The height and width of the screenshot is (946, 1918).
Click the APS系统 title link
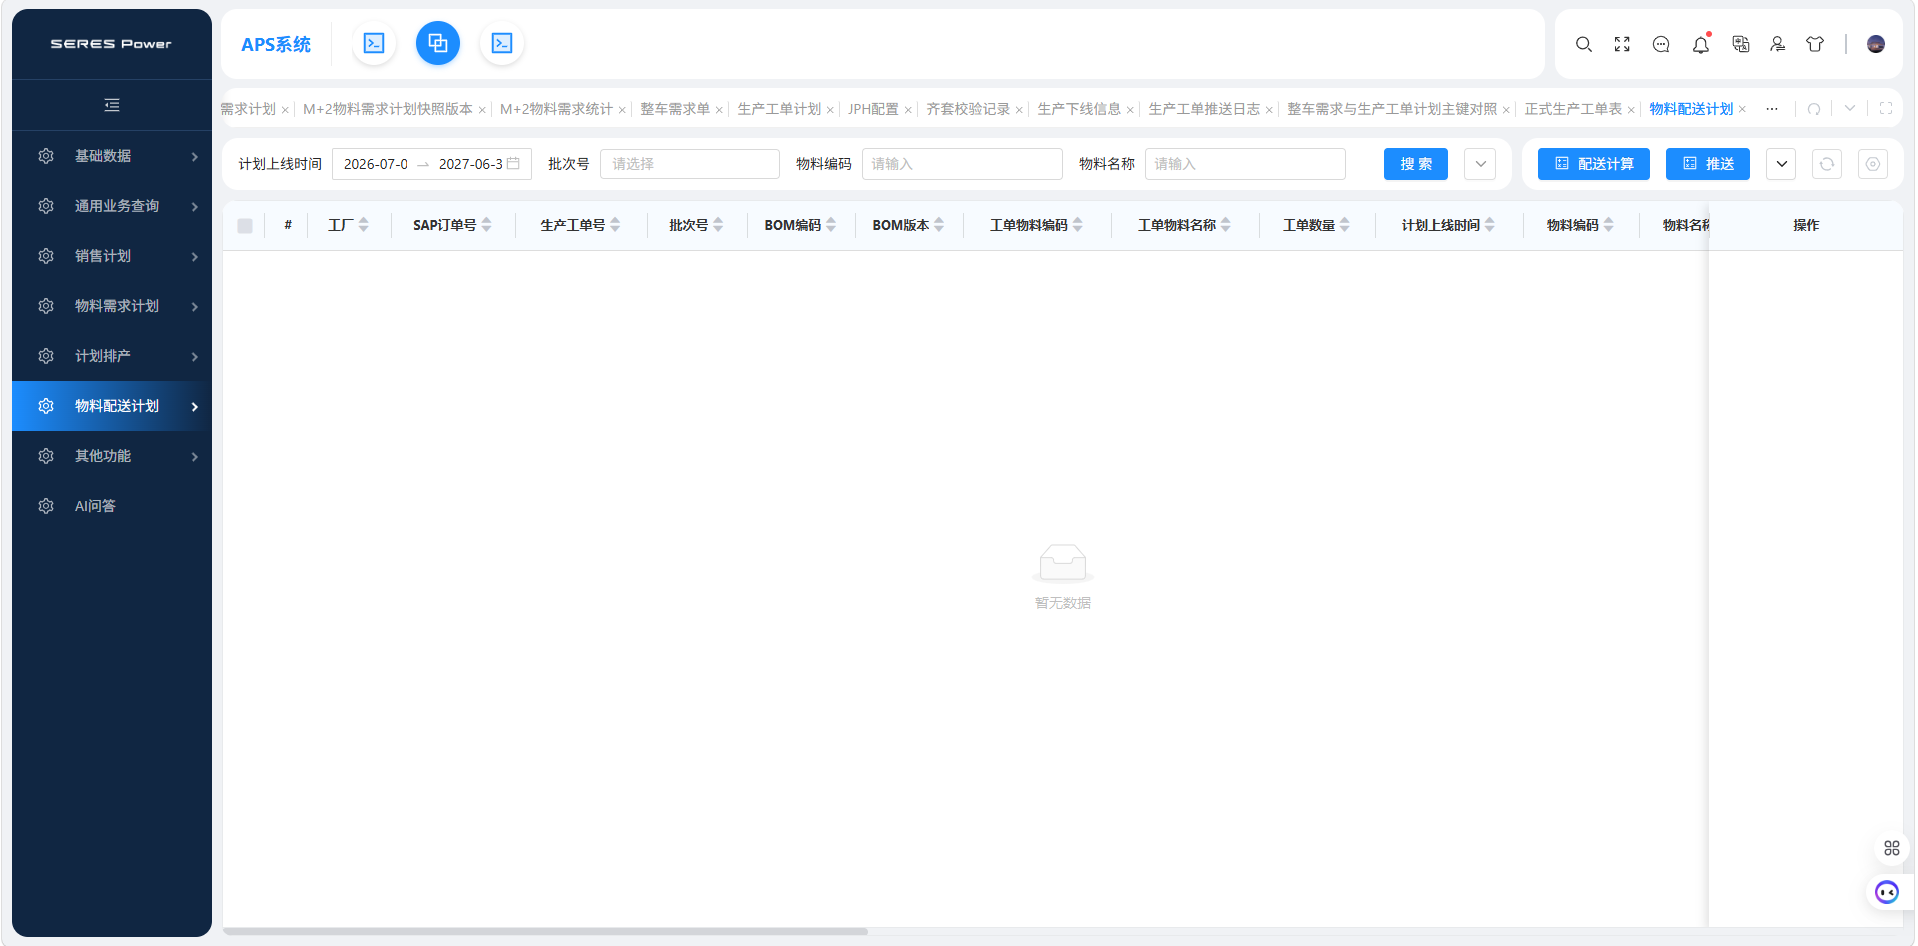[276, 44]
